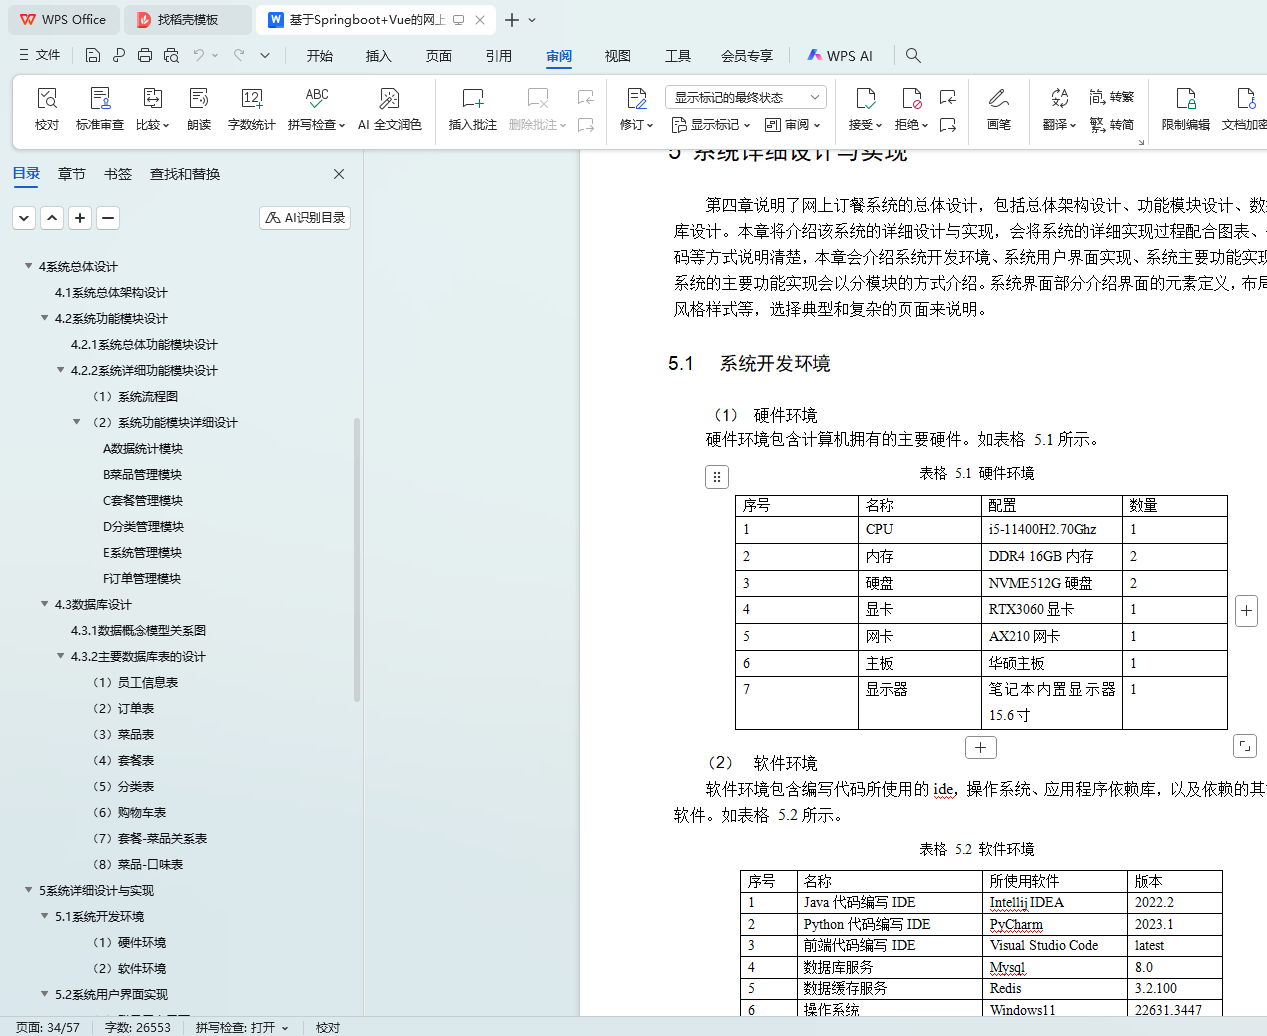Screen dimensions: 1267x1036
Task: Go to 4.1系统总体架构设计 heading
Action: tap(111, 292)
